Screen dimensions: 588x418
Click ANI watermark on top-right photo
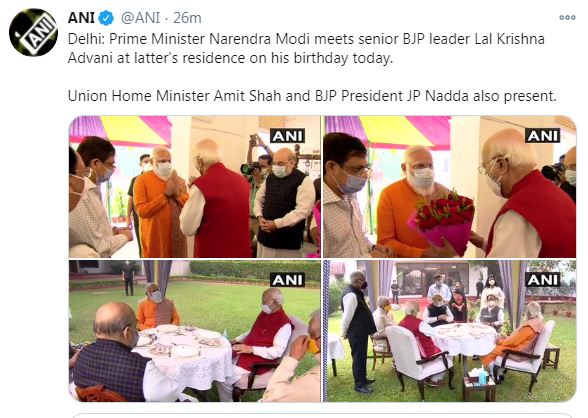543,136
